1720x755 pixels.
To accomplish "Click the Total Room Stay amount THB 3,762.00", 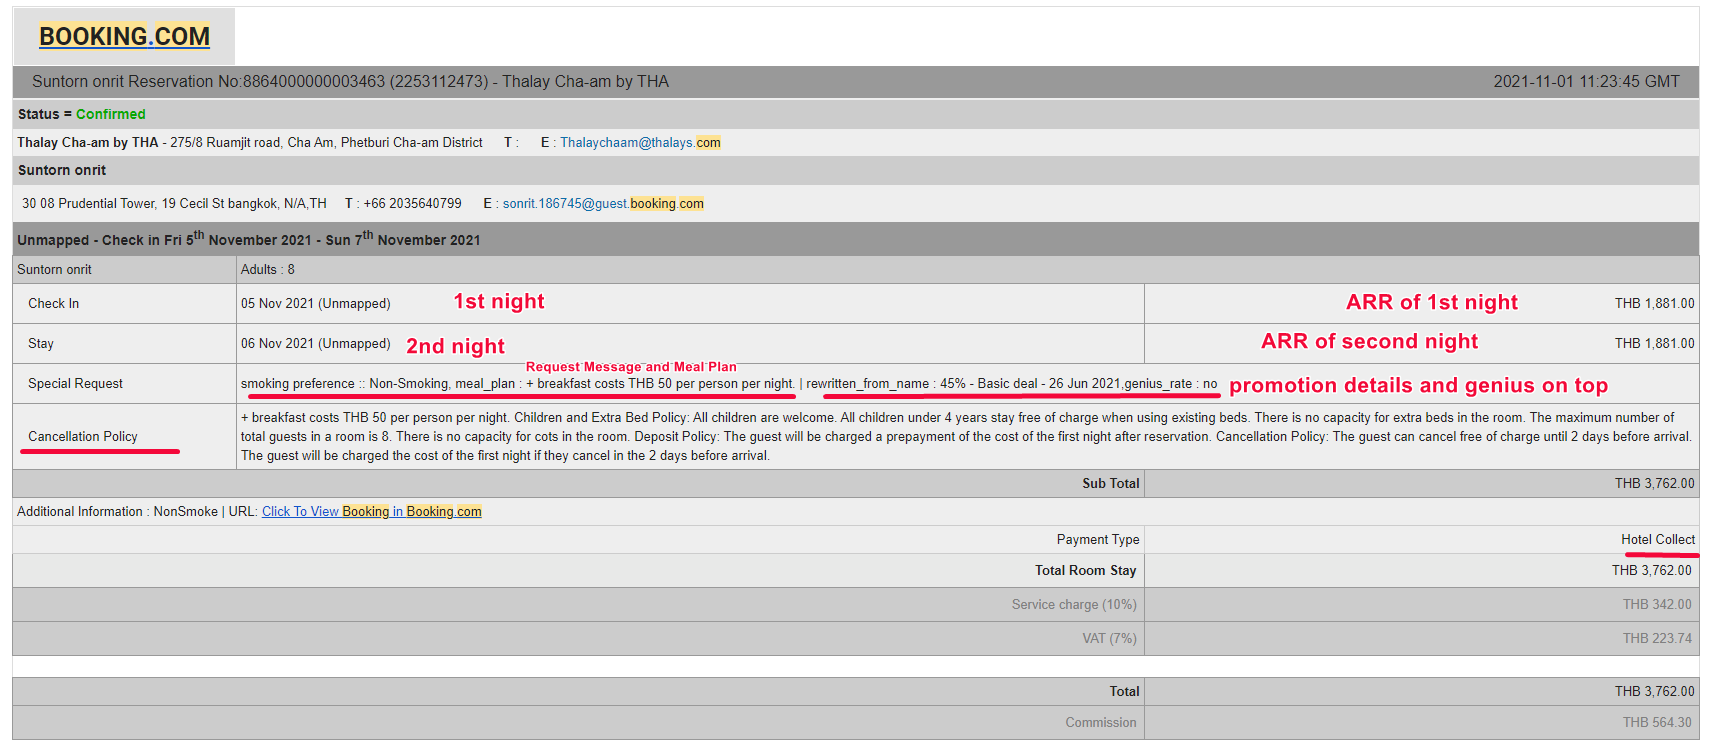I will click(x=1652, y=571).
